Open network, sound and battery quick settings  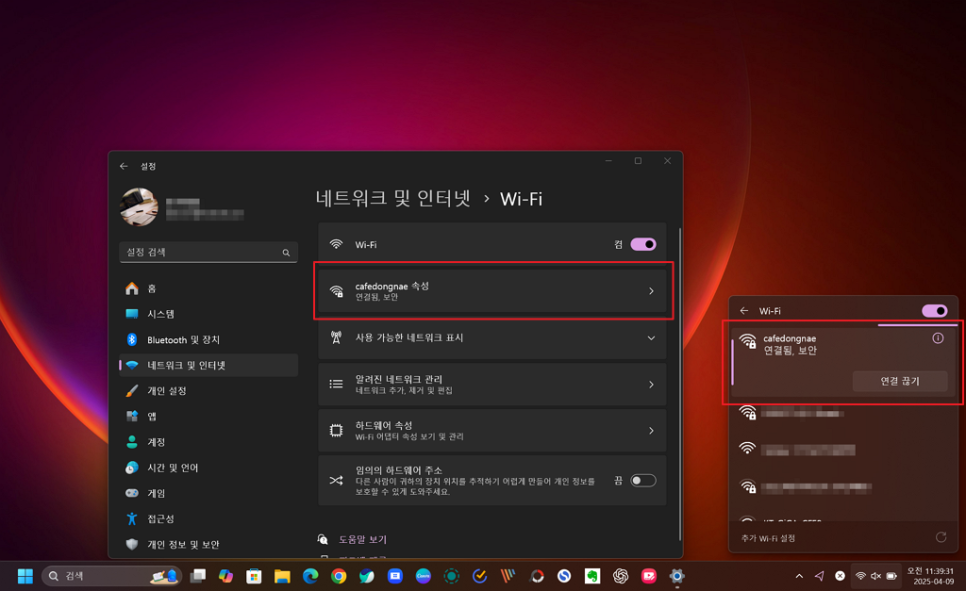876,576
